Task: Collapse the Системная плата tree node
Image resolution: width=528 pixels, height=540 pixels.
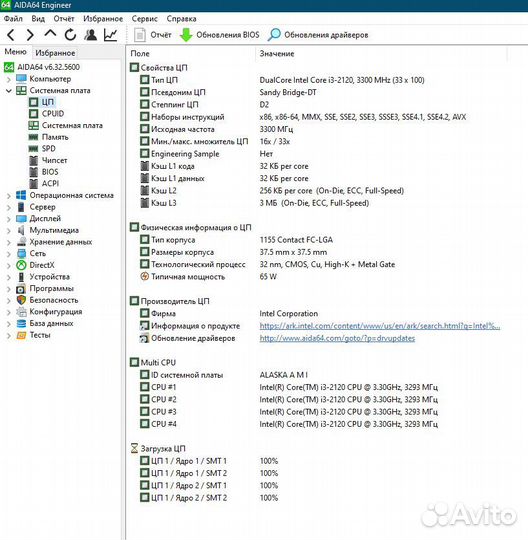Action: 9,91
